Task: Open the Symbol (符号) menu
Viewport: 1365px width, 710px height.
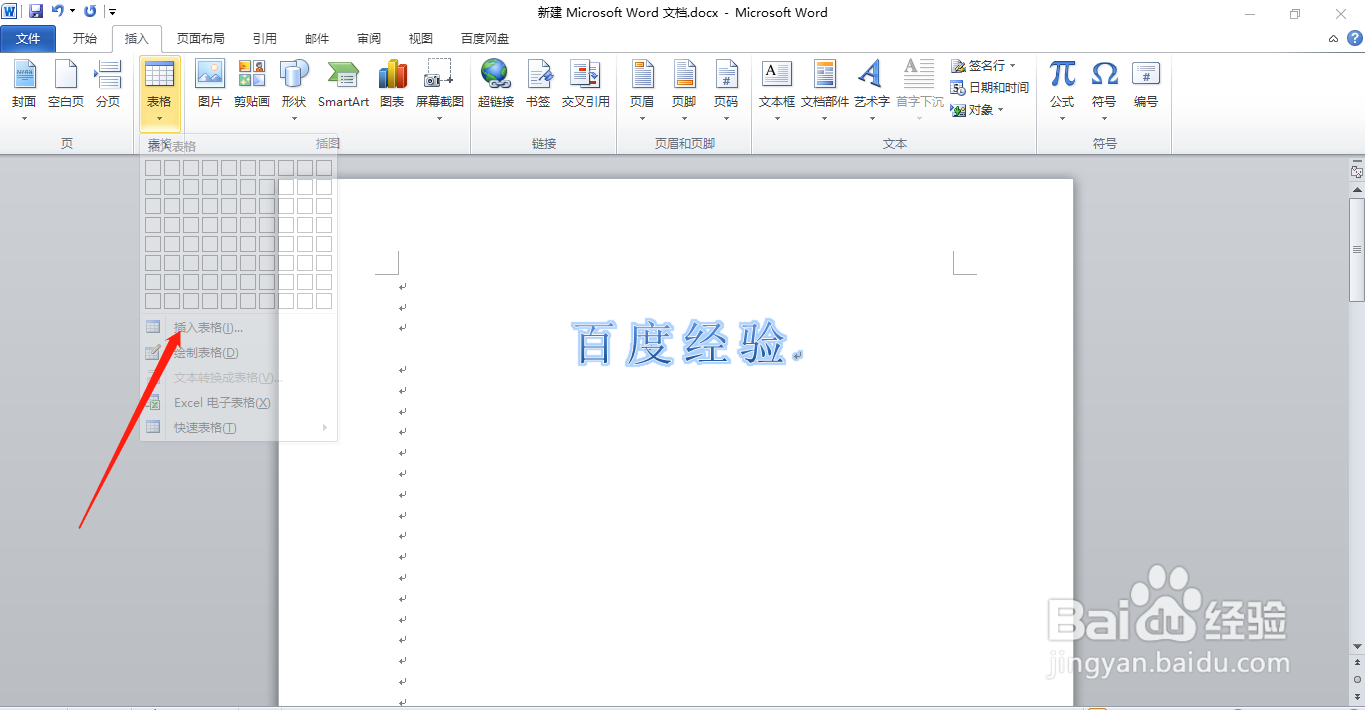Action: 1104,90
